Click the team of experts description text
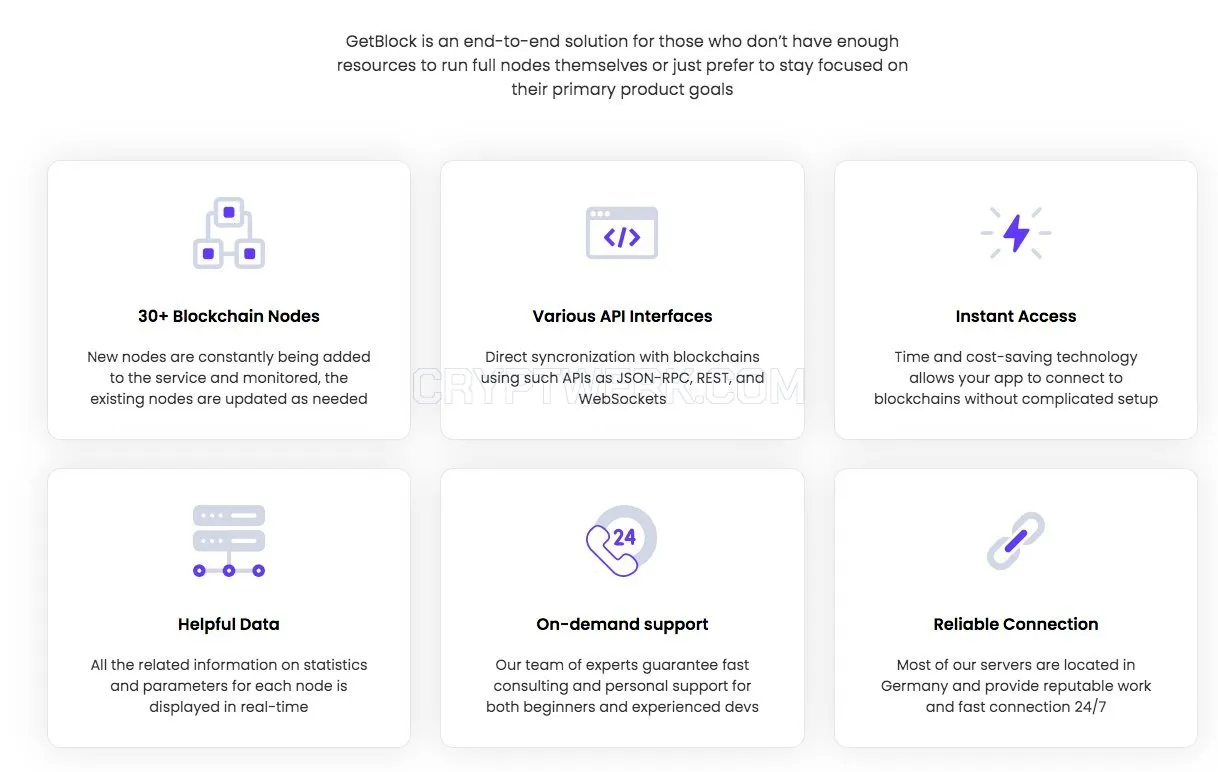This screenshot has height=772, width=1218. pos(622,686)
